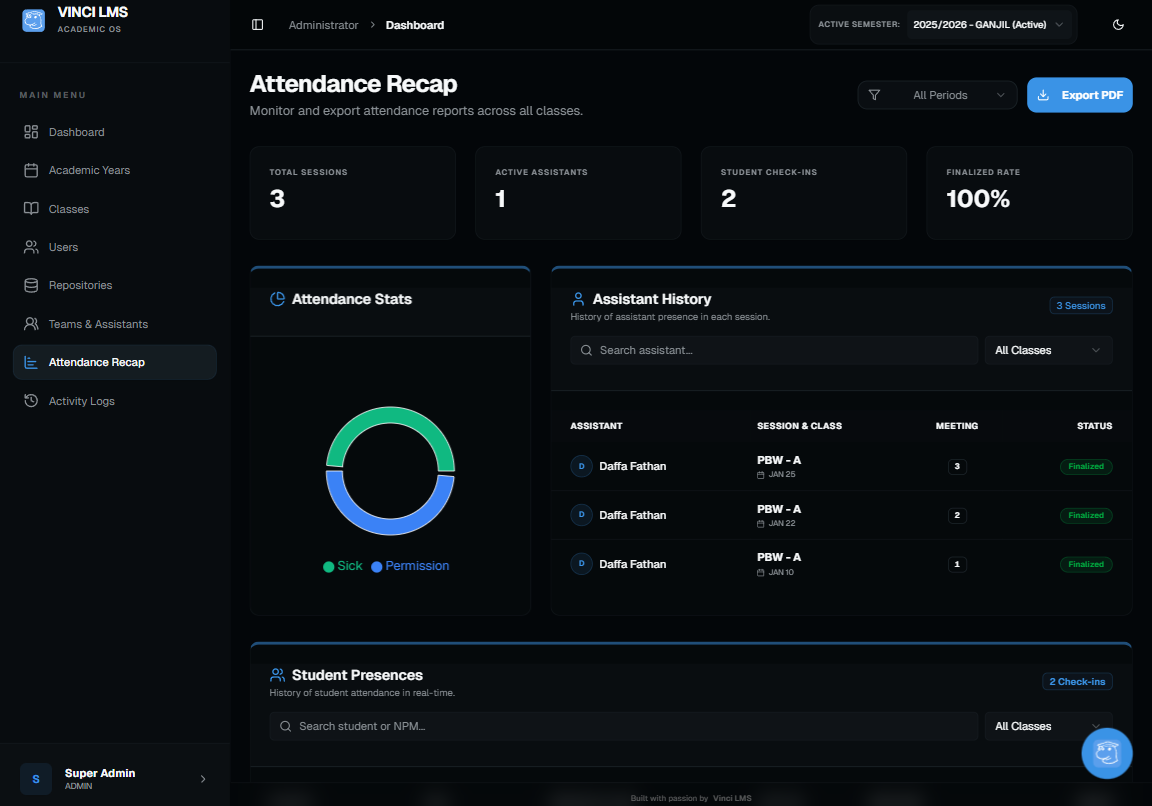
Task: Open the All Periods filter dropdown
Action: click(x=937, y=95)
